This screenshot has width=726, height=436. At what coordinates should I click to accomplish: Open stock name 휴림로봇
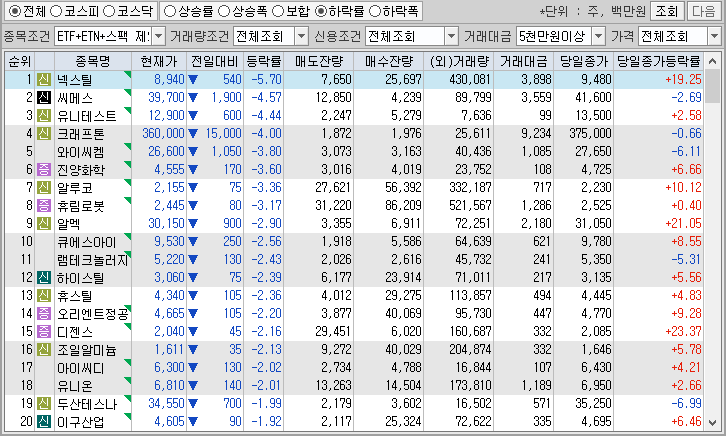coord(81,206)
